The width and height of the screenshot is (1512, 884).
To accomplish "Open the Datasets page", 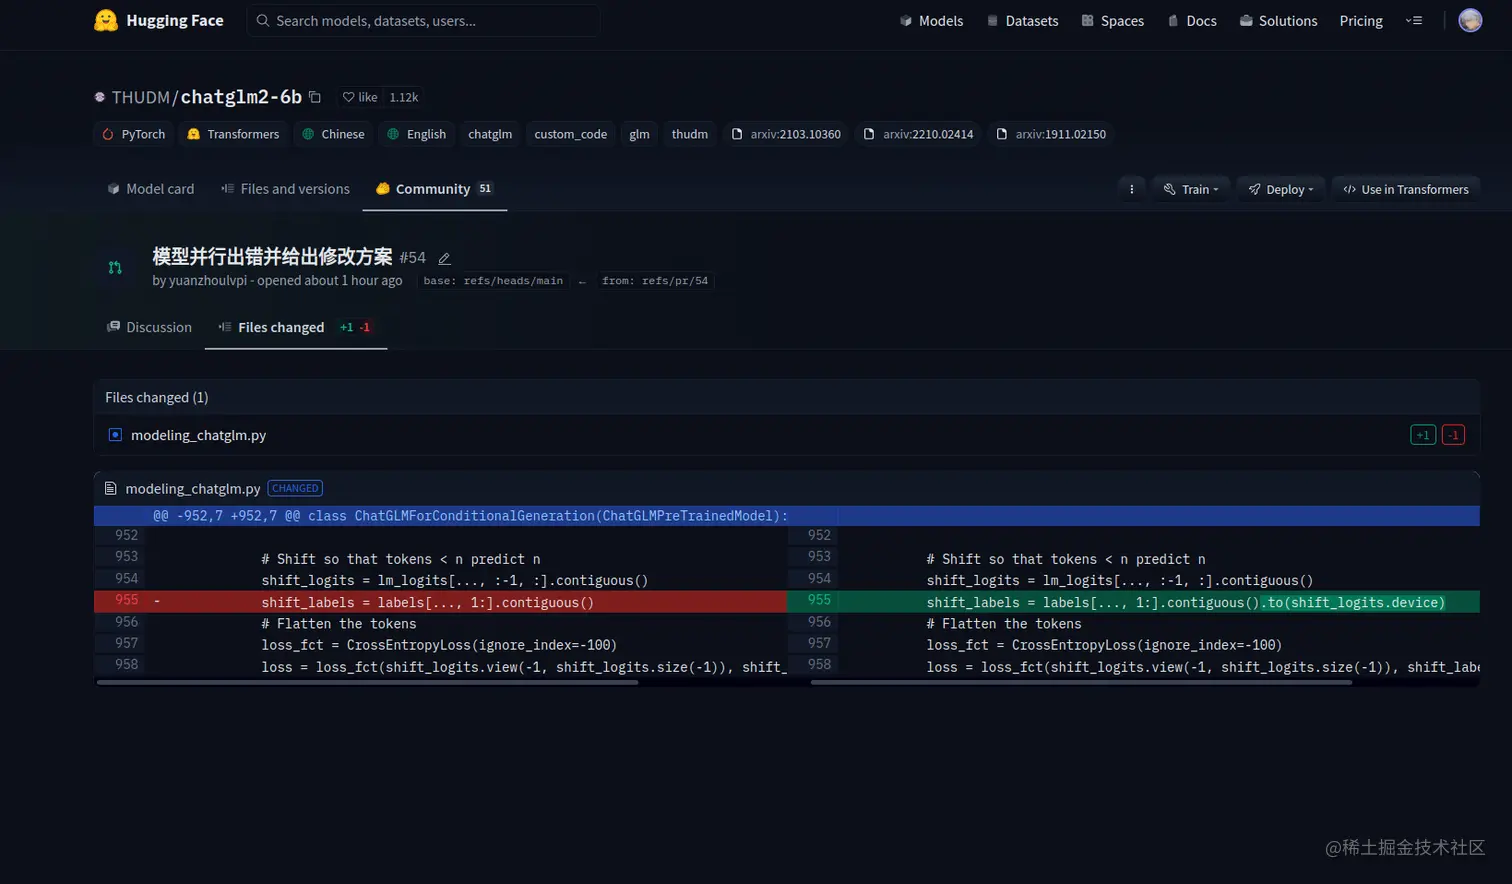I will coord(1022,20).
